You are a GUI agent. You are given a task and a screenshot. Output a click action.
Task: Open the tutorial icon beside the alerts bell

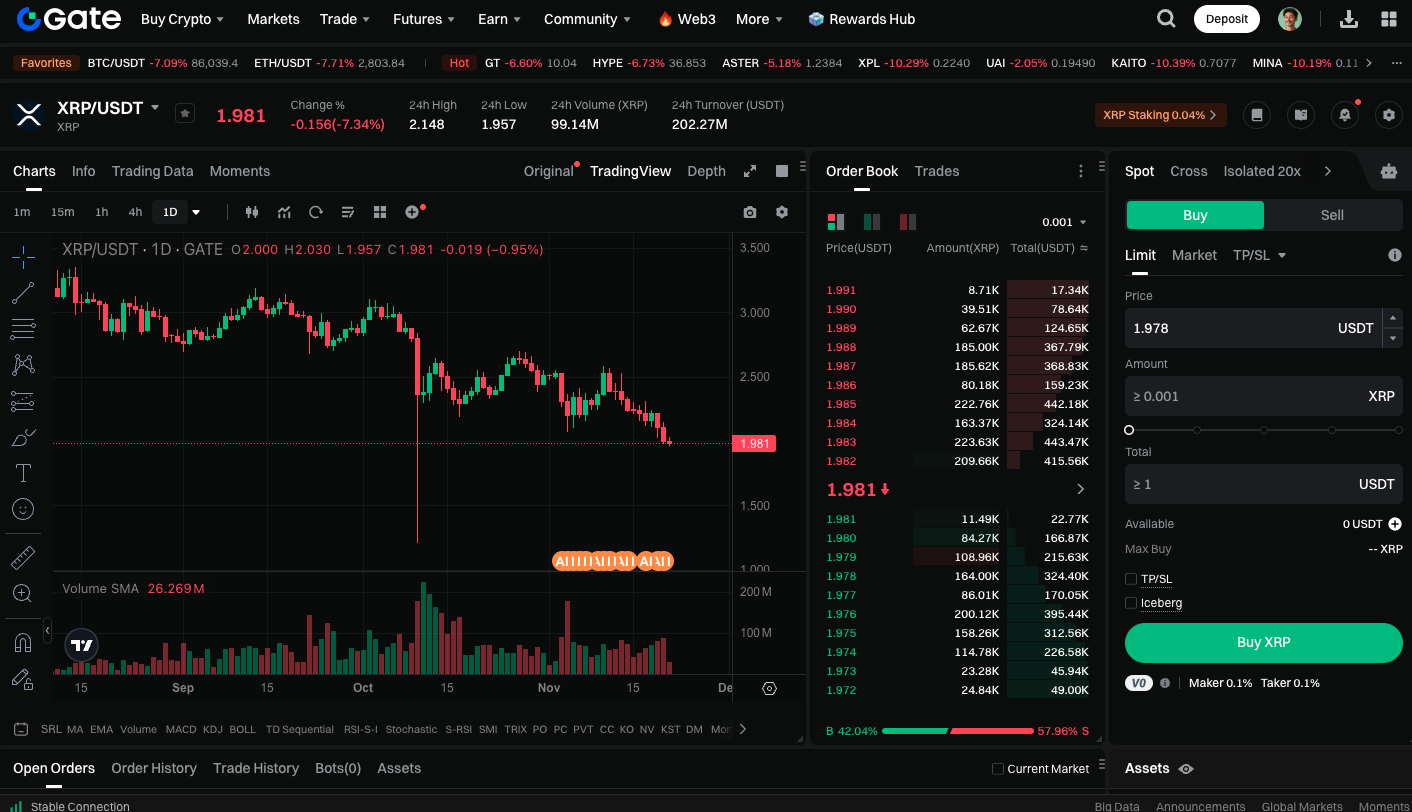click(x=1301, y=115)
